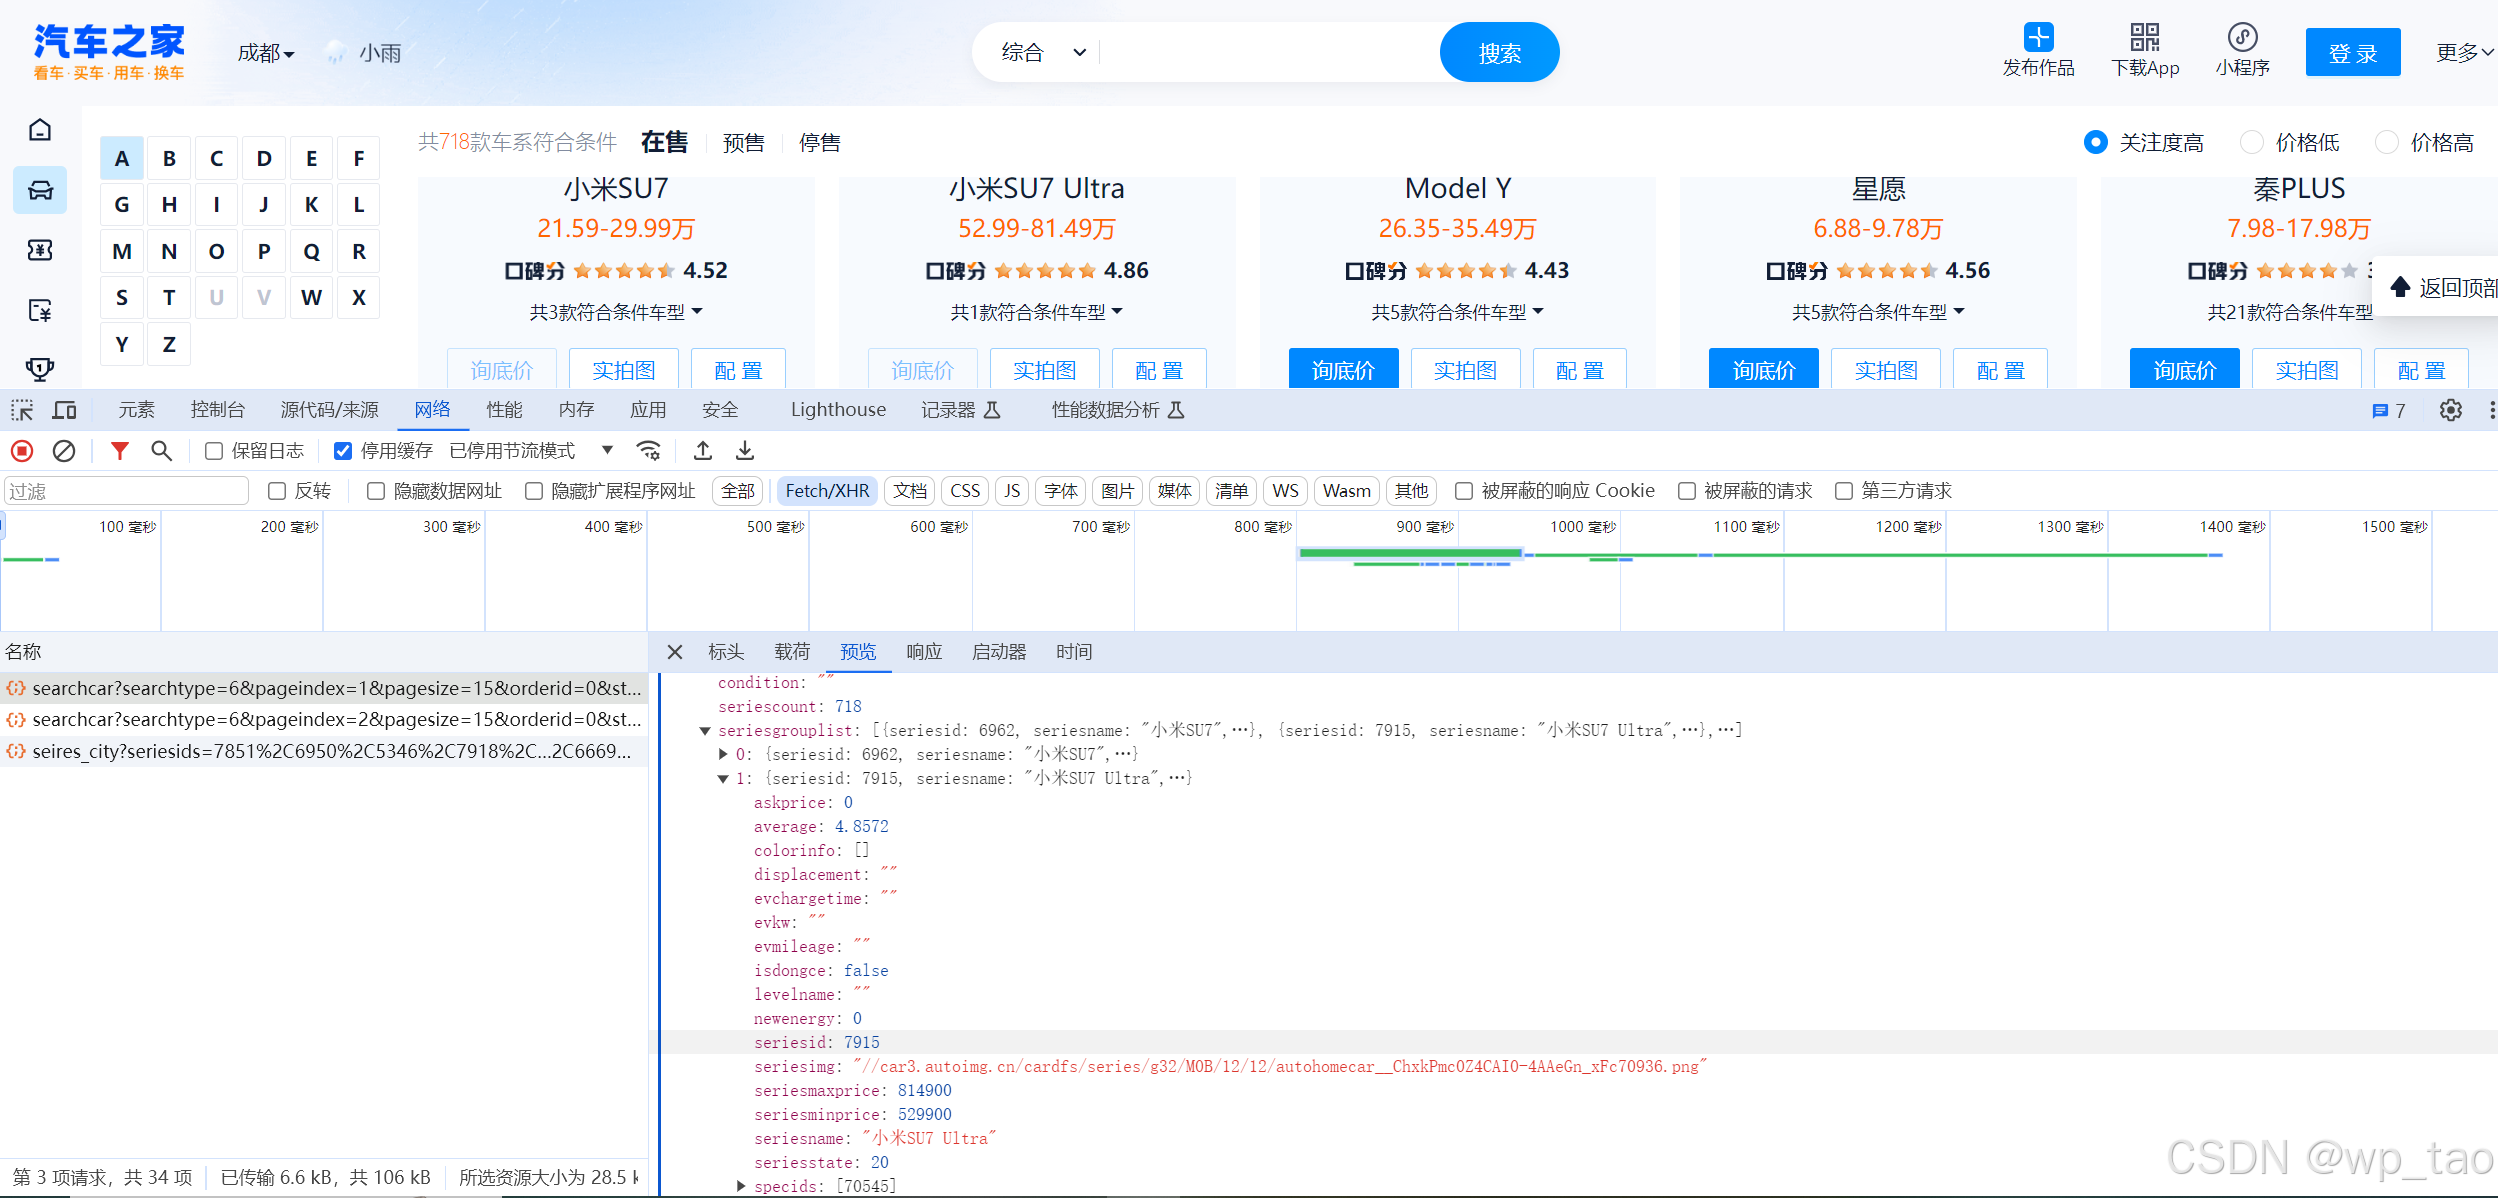Enable the 保留日志 checkbox
The image size is (2498, 1198).
pyautogui.click(x=214, y=451)
